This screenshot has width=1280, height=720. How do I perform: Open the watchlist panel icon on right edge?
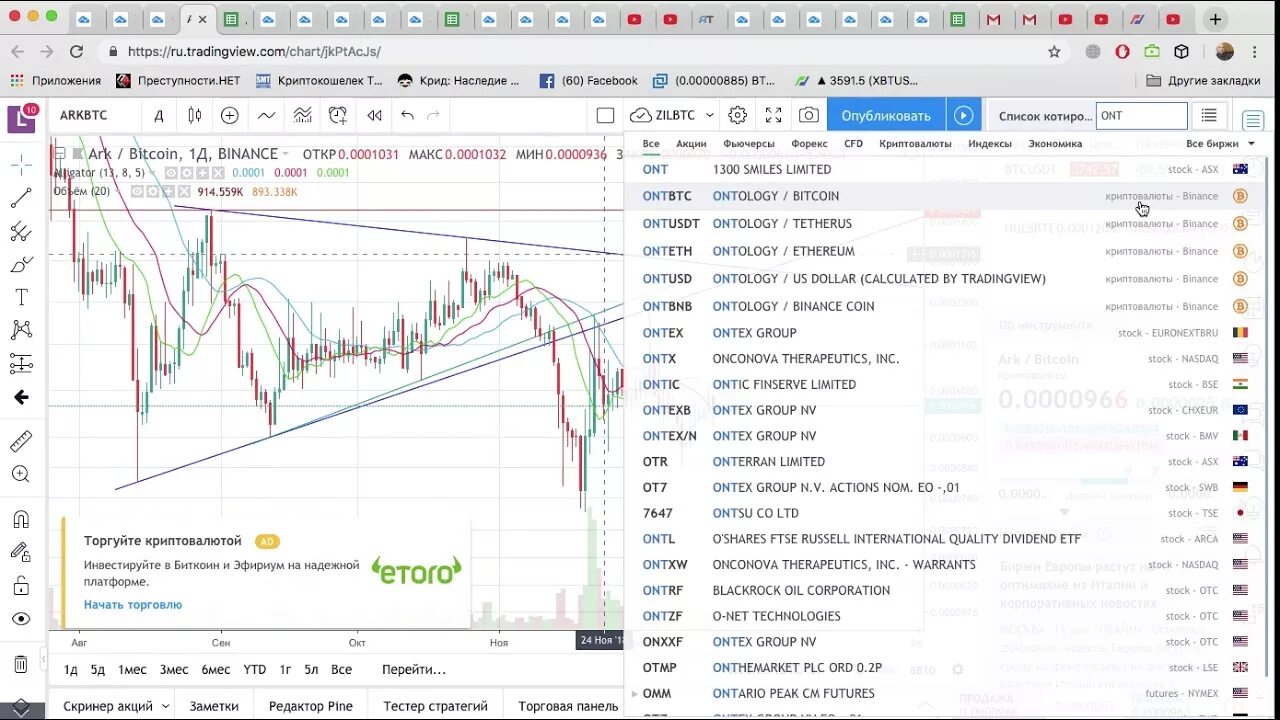click(x=1253, y=121)
